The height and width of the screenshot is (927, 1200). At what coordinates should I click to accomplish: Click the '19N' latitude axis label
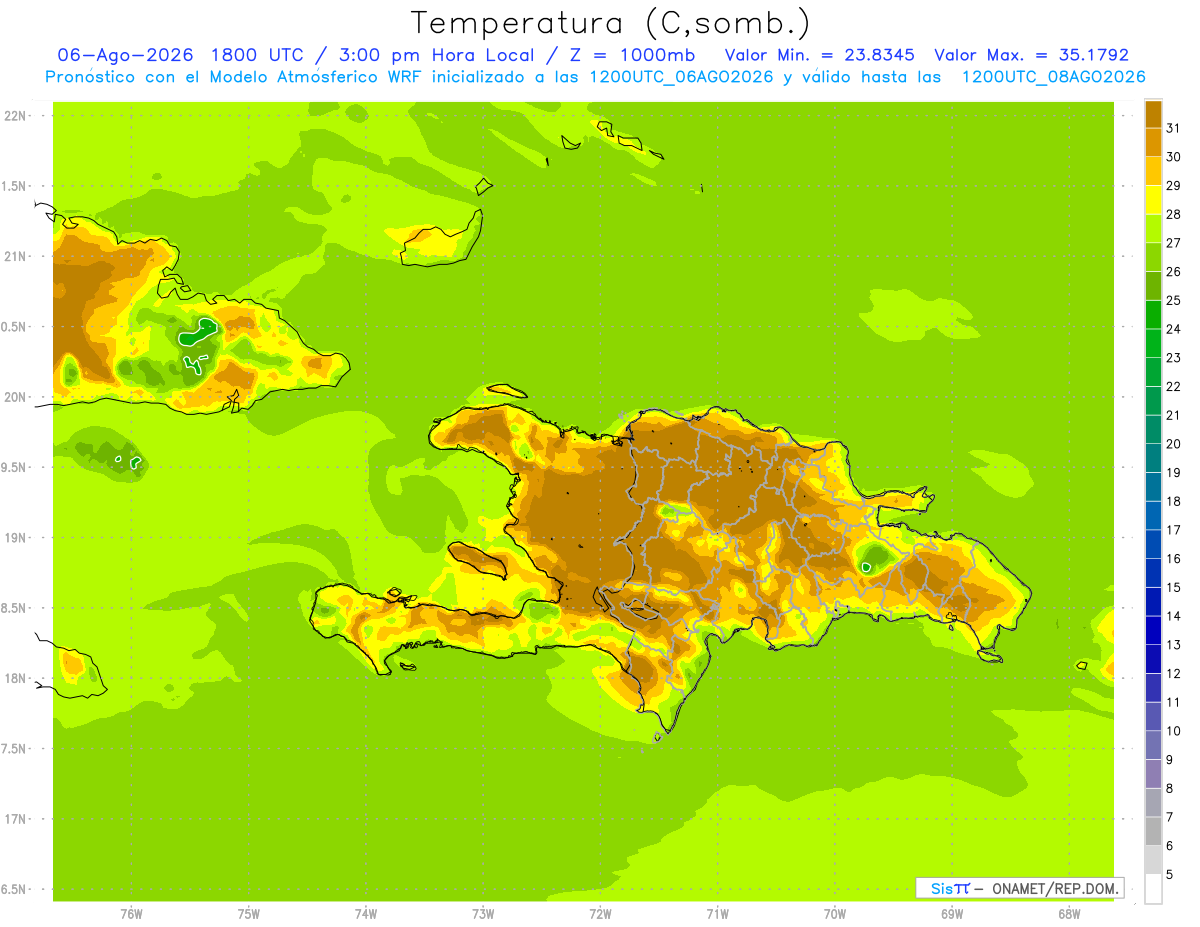(15, 538)
